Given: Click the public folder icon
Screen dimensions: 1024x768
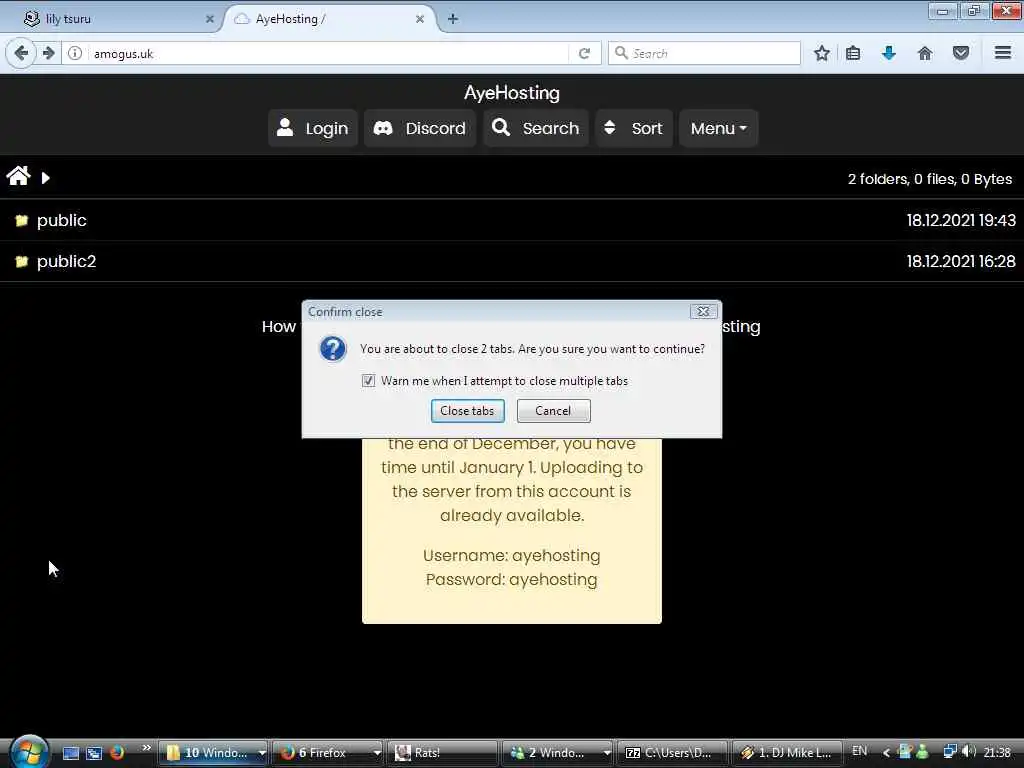Looking at the screenshot, I should (x=22, y=221).
